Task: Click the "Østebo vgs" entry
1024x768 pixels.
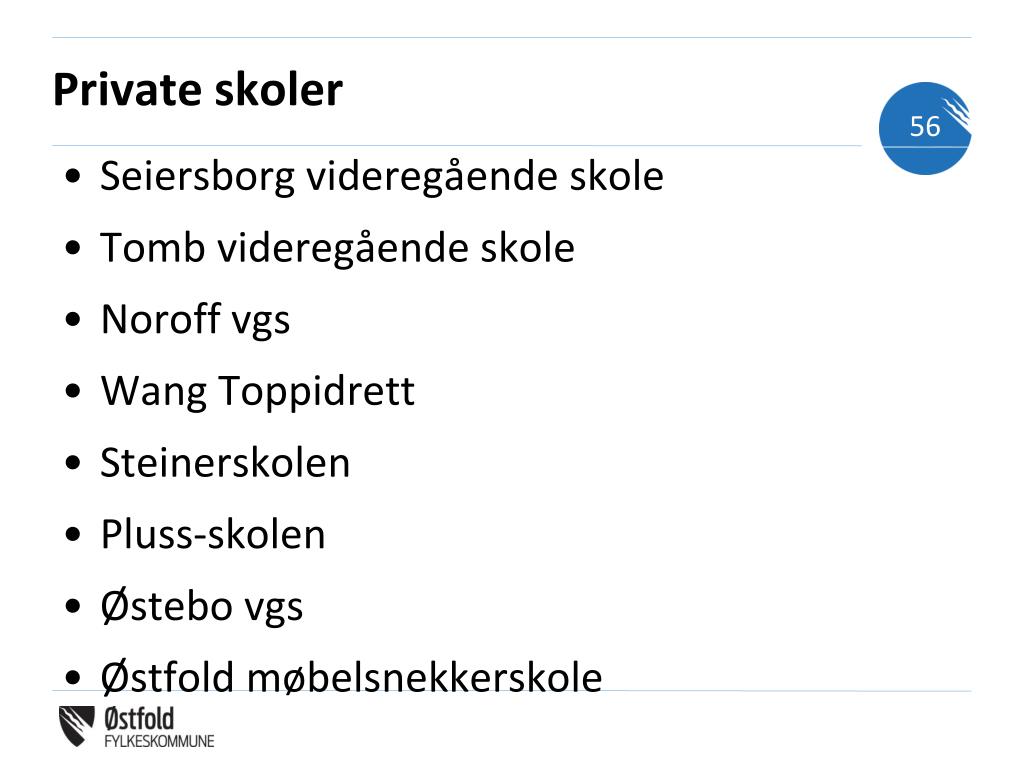Action: (201, 606)
